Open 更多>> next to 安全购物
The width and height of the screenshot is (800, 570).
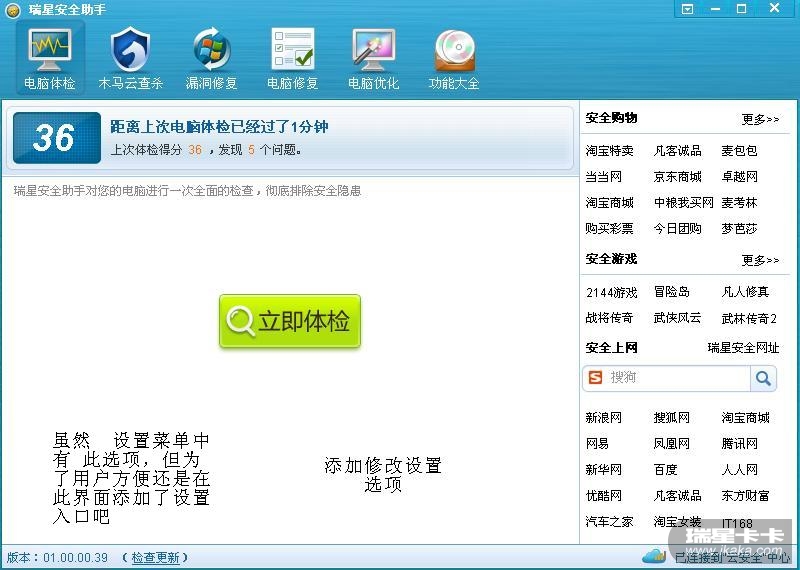tap(760, 119)
